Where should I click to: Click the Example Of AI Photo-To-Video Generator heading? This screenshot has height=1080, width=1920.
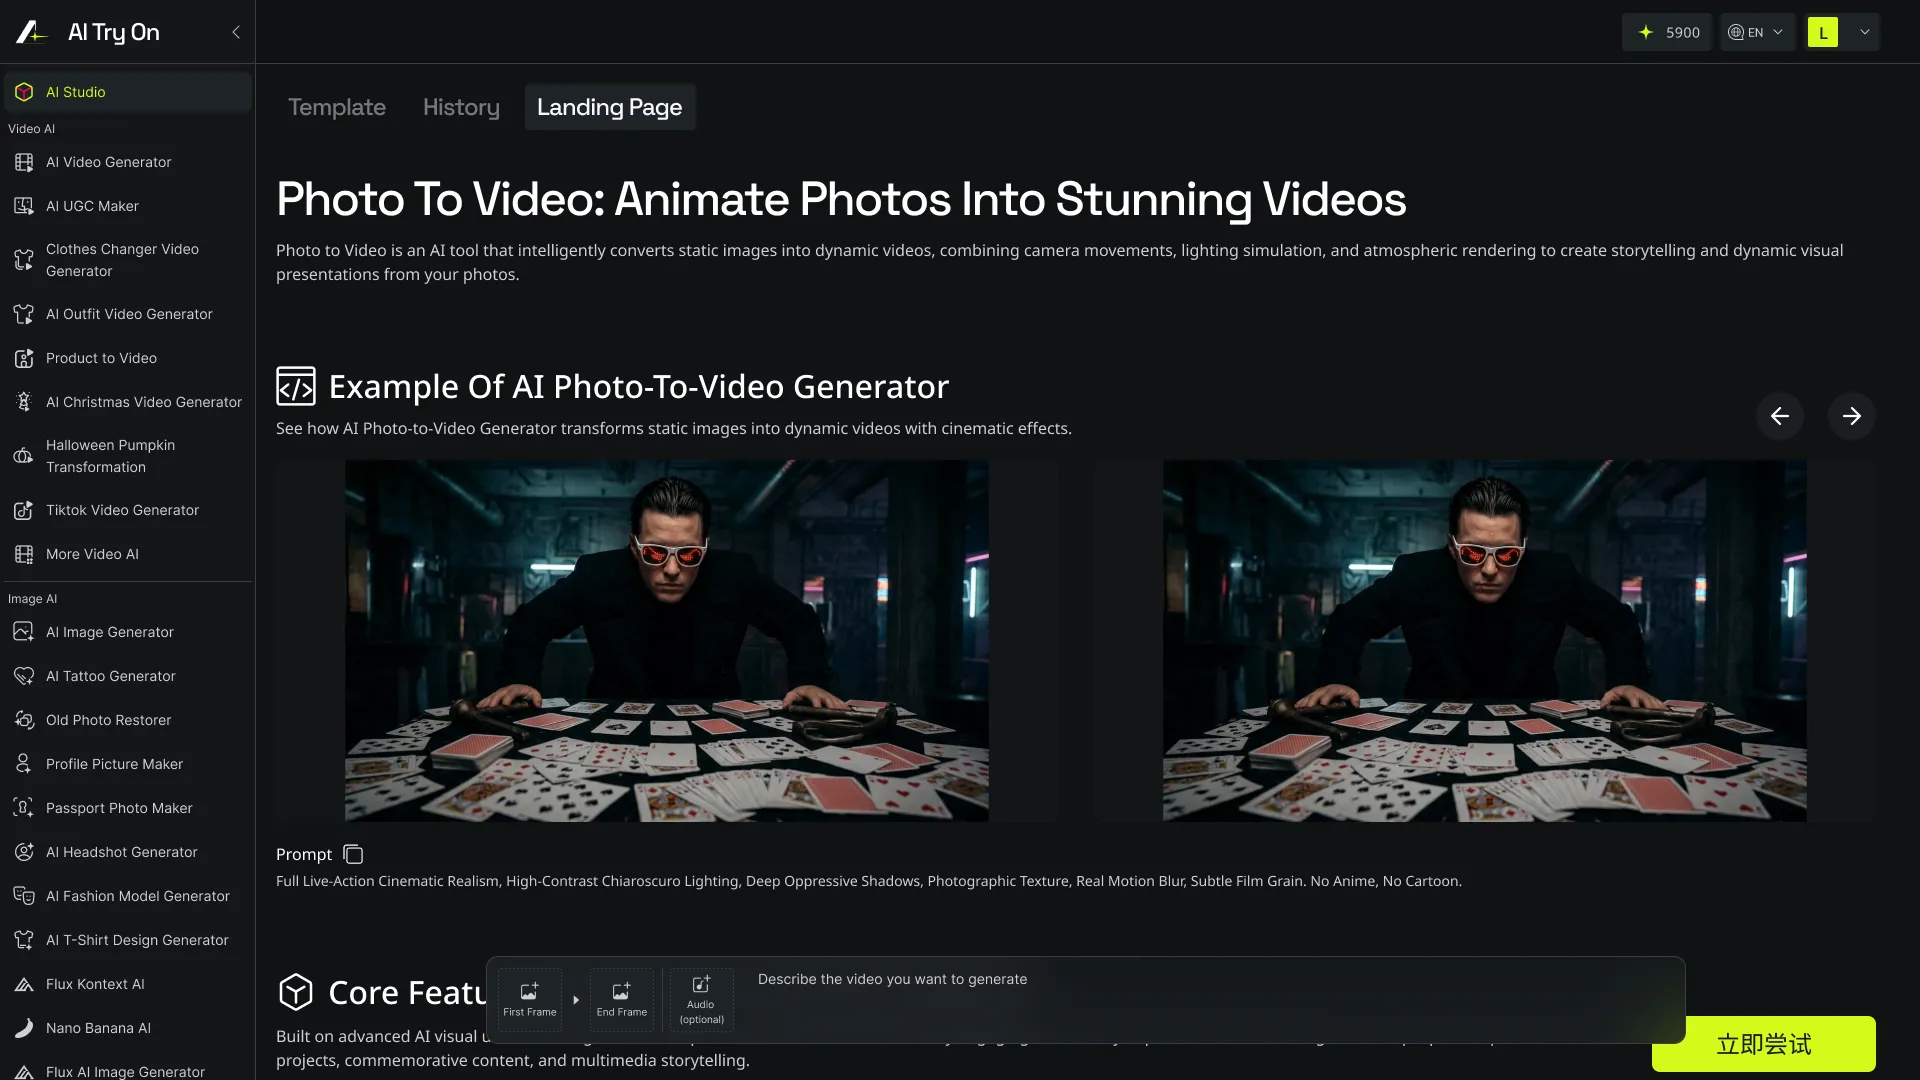click(x=639, y=387)
